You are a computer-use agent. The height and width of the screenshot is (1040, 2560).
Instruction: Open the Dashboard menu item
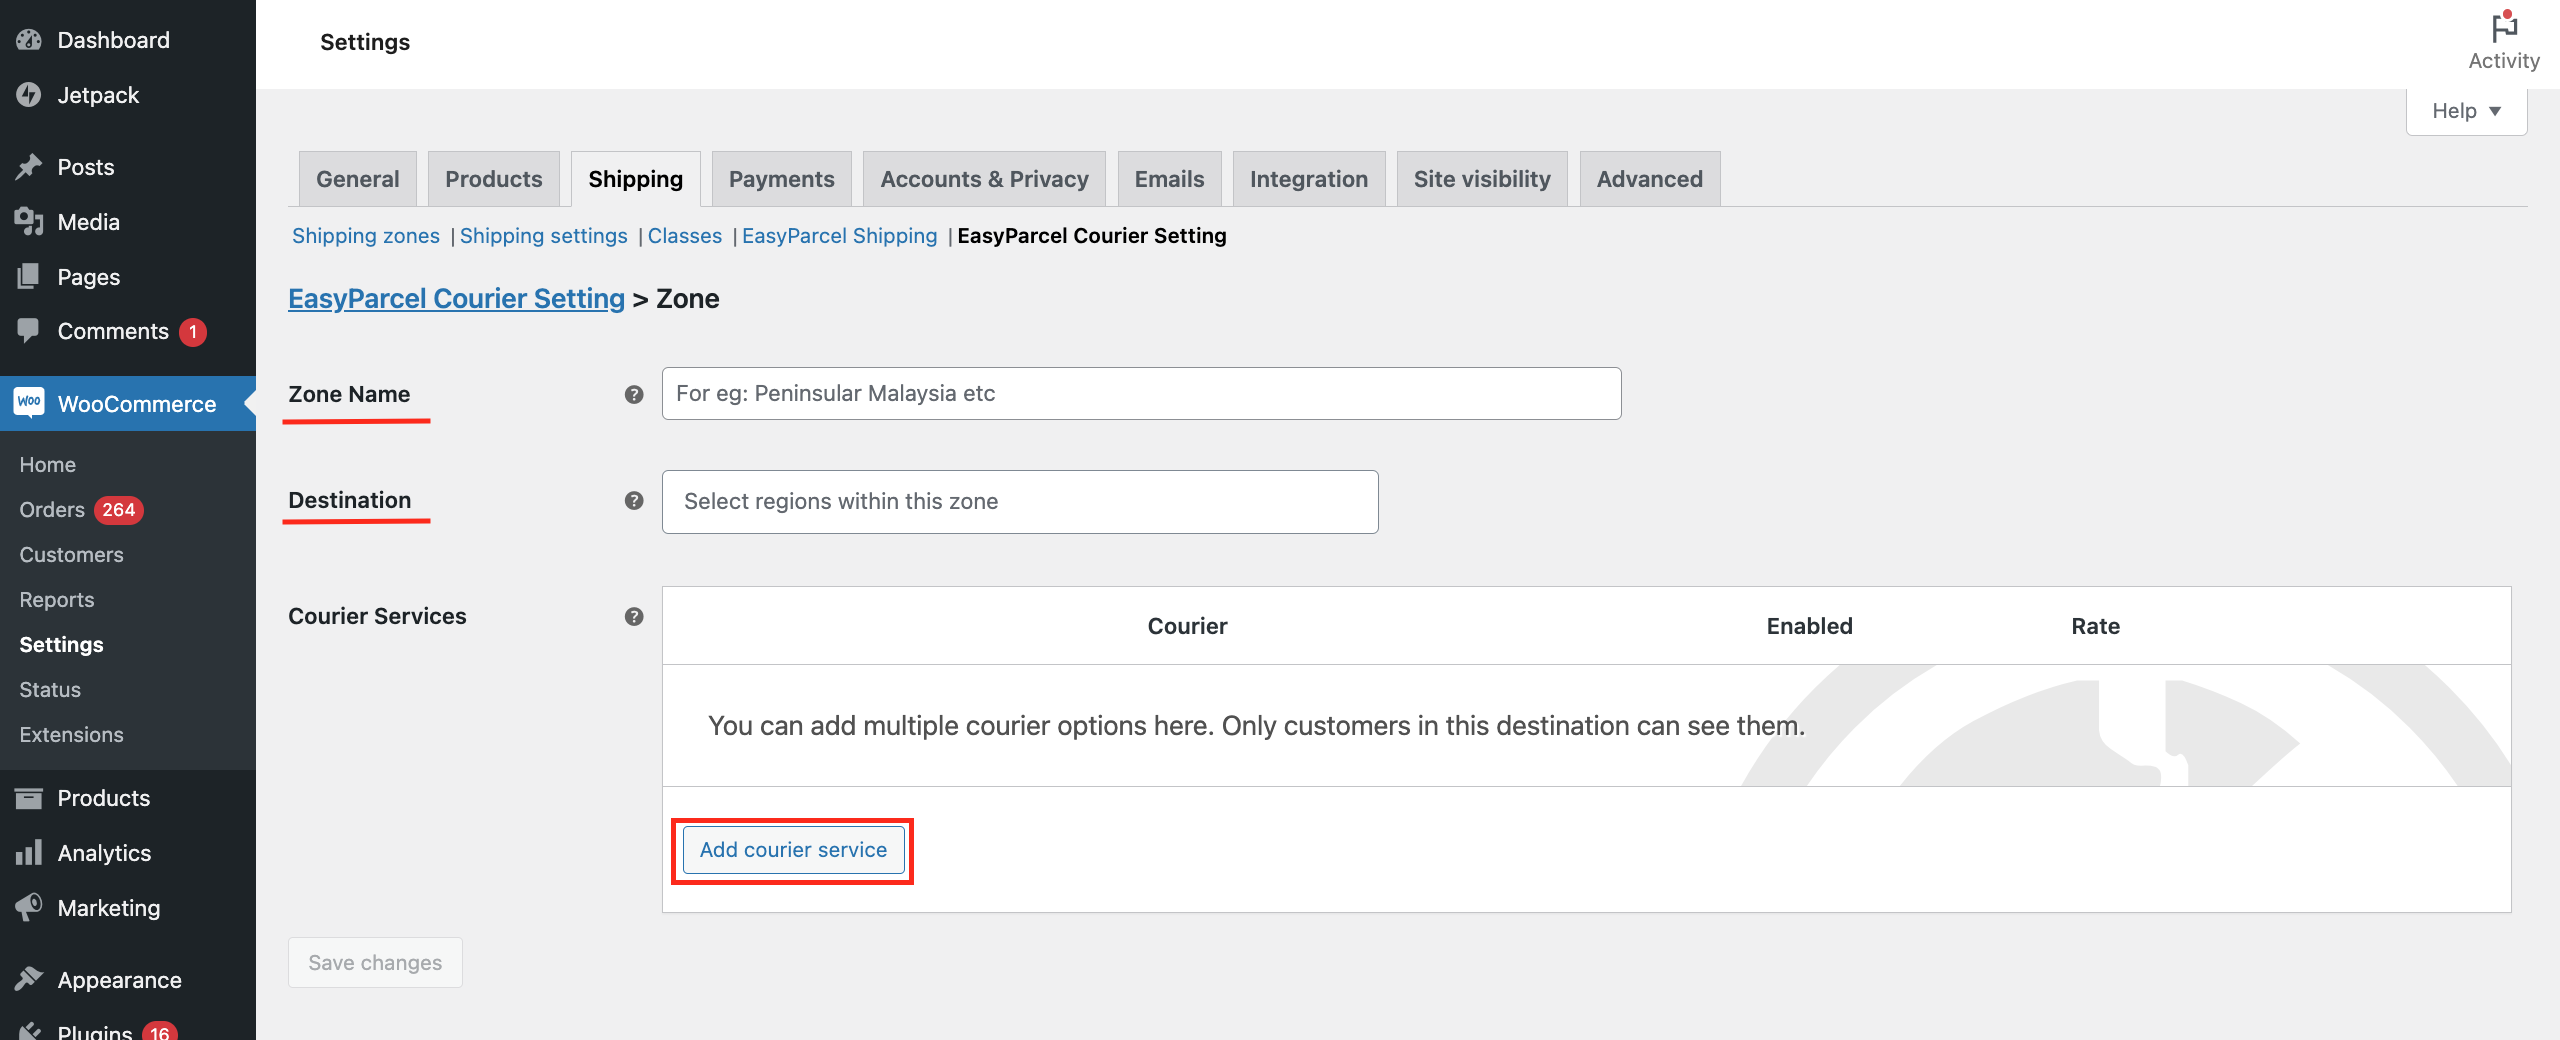(128, 40)
